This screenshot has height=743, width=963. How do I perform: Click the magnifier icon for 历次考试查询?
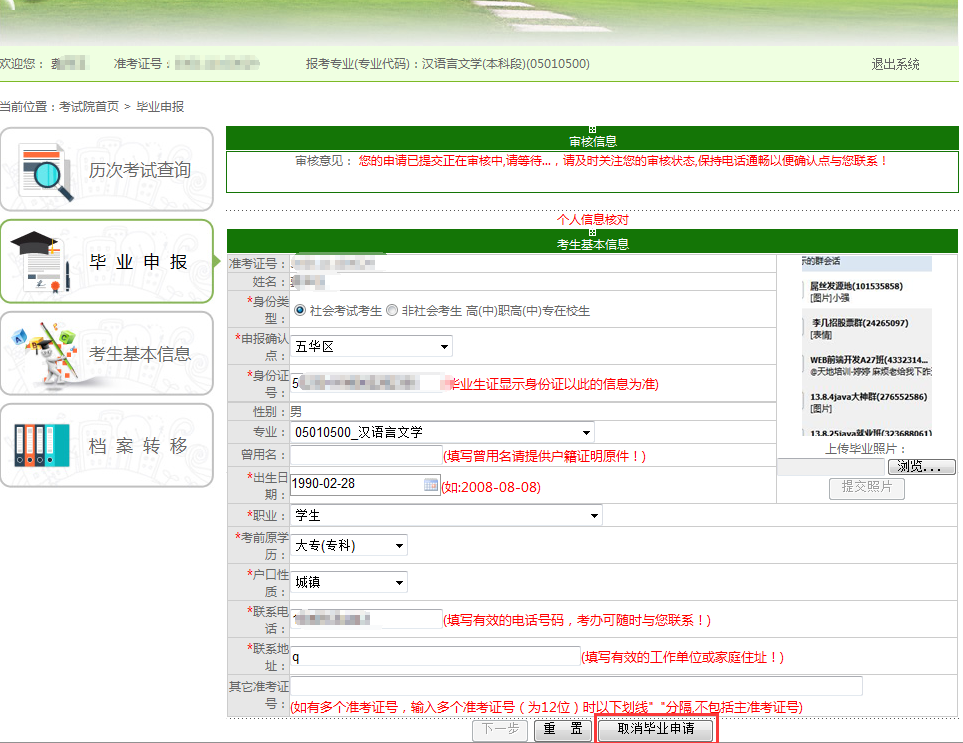pos(47,171)
